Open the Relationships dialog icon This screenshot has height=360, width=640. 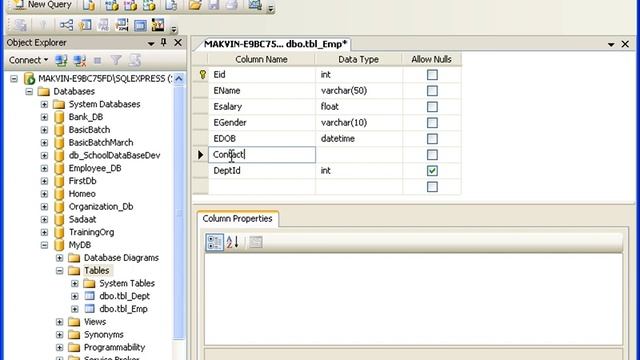pyautogui.click(x=66, y=25)
